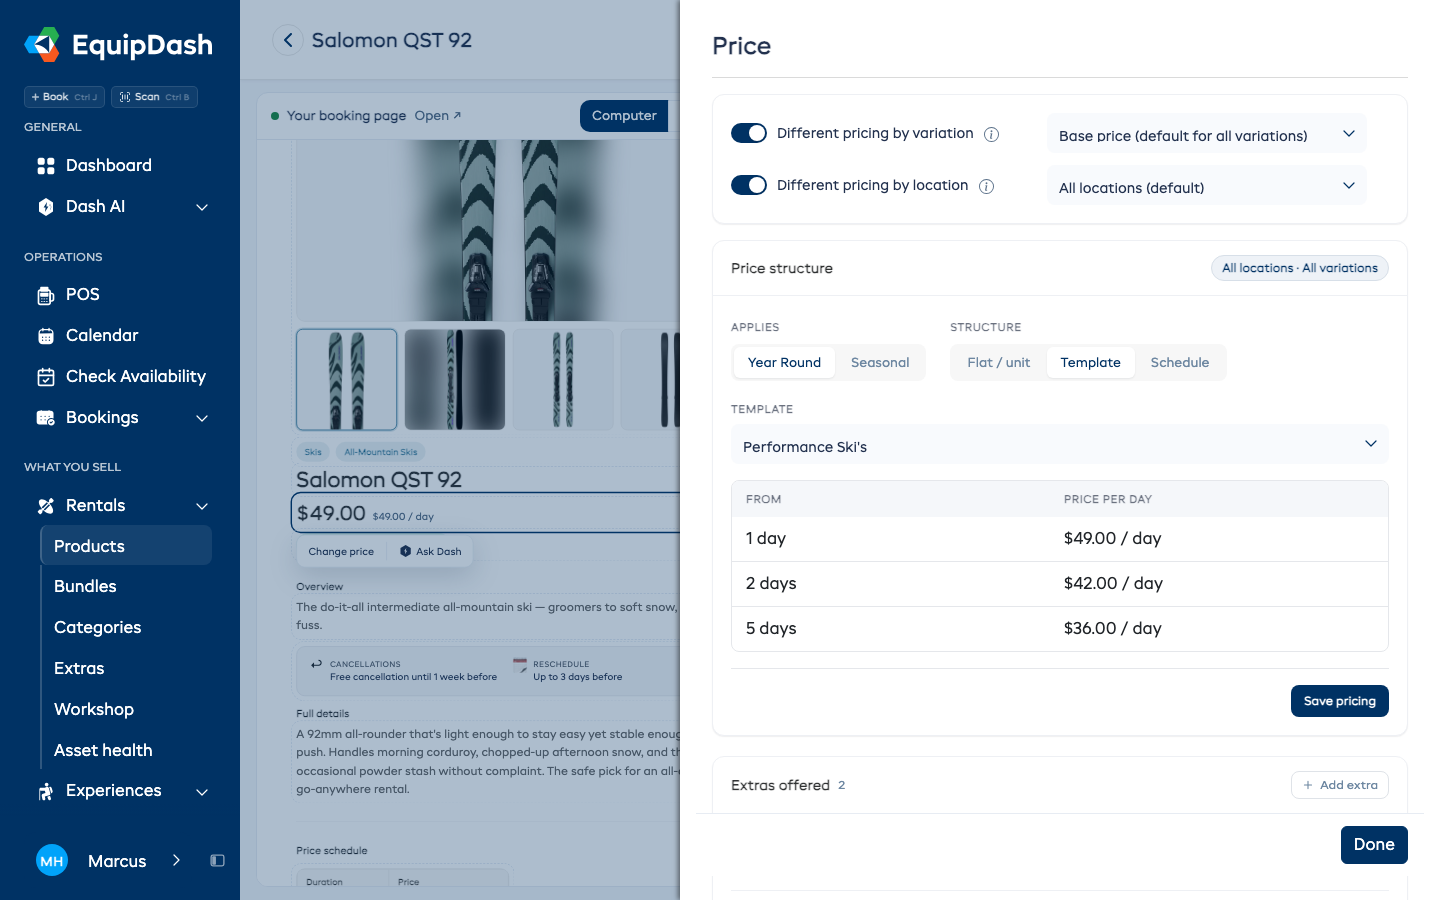Select the Year Round option
The image size is (1440, 900).
click(784, 362)
